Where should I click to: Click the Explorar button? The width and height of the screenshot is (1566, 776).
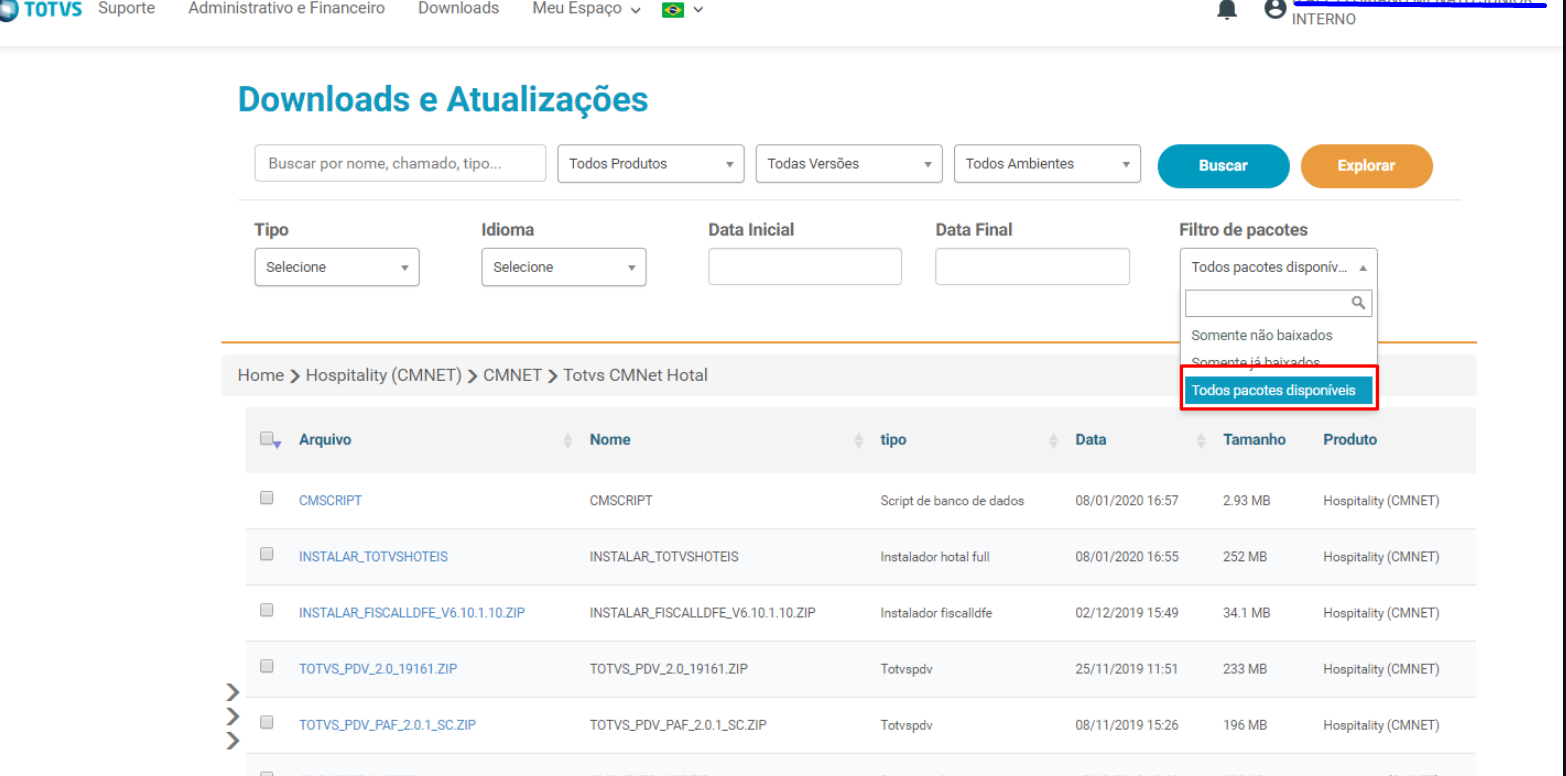pyautogui.click(x=1366, y=166)
